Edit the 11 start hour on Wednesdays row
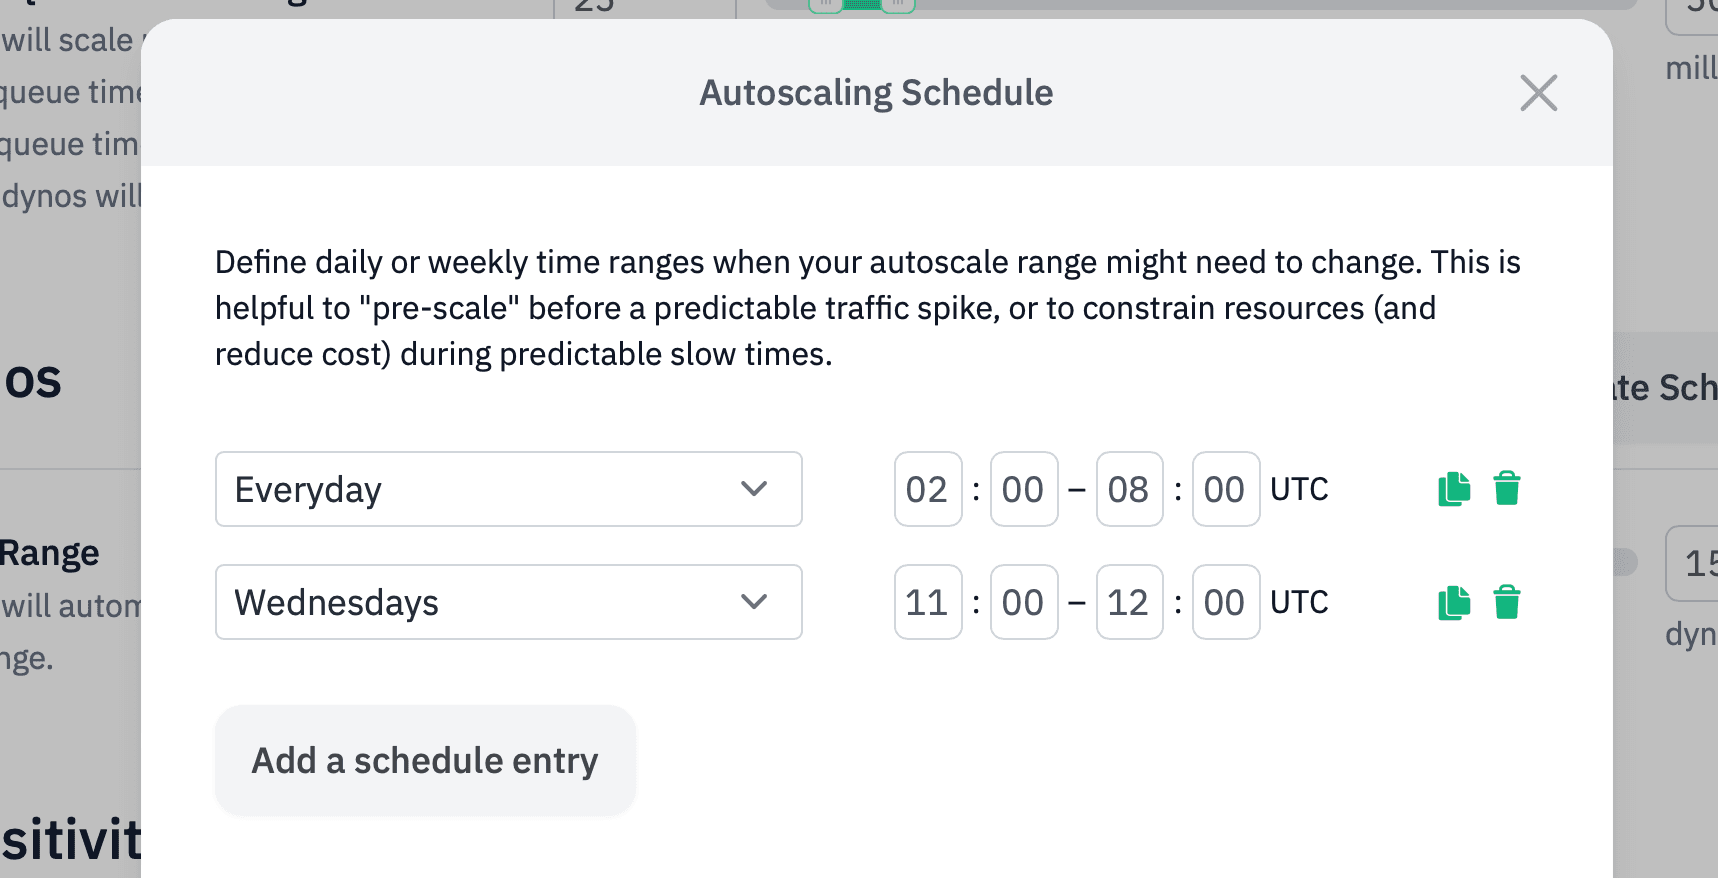This screenshot has width=1718, height=878. pos(927,602)
